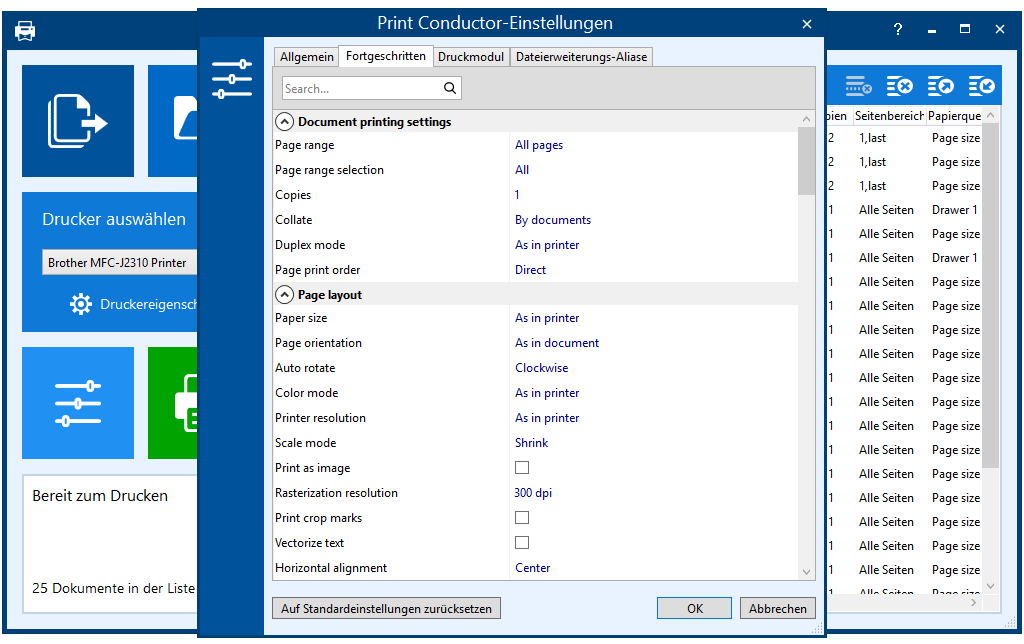Confirm settings with the OK button
Screen dimensions: 1024x644
pos(694,609)
